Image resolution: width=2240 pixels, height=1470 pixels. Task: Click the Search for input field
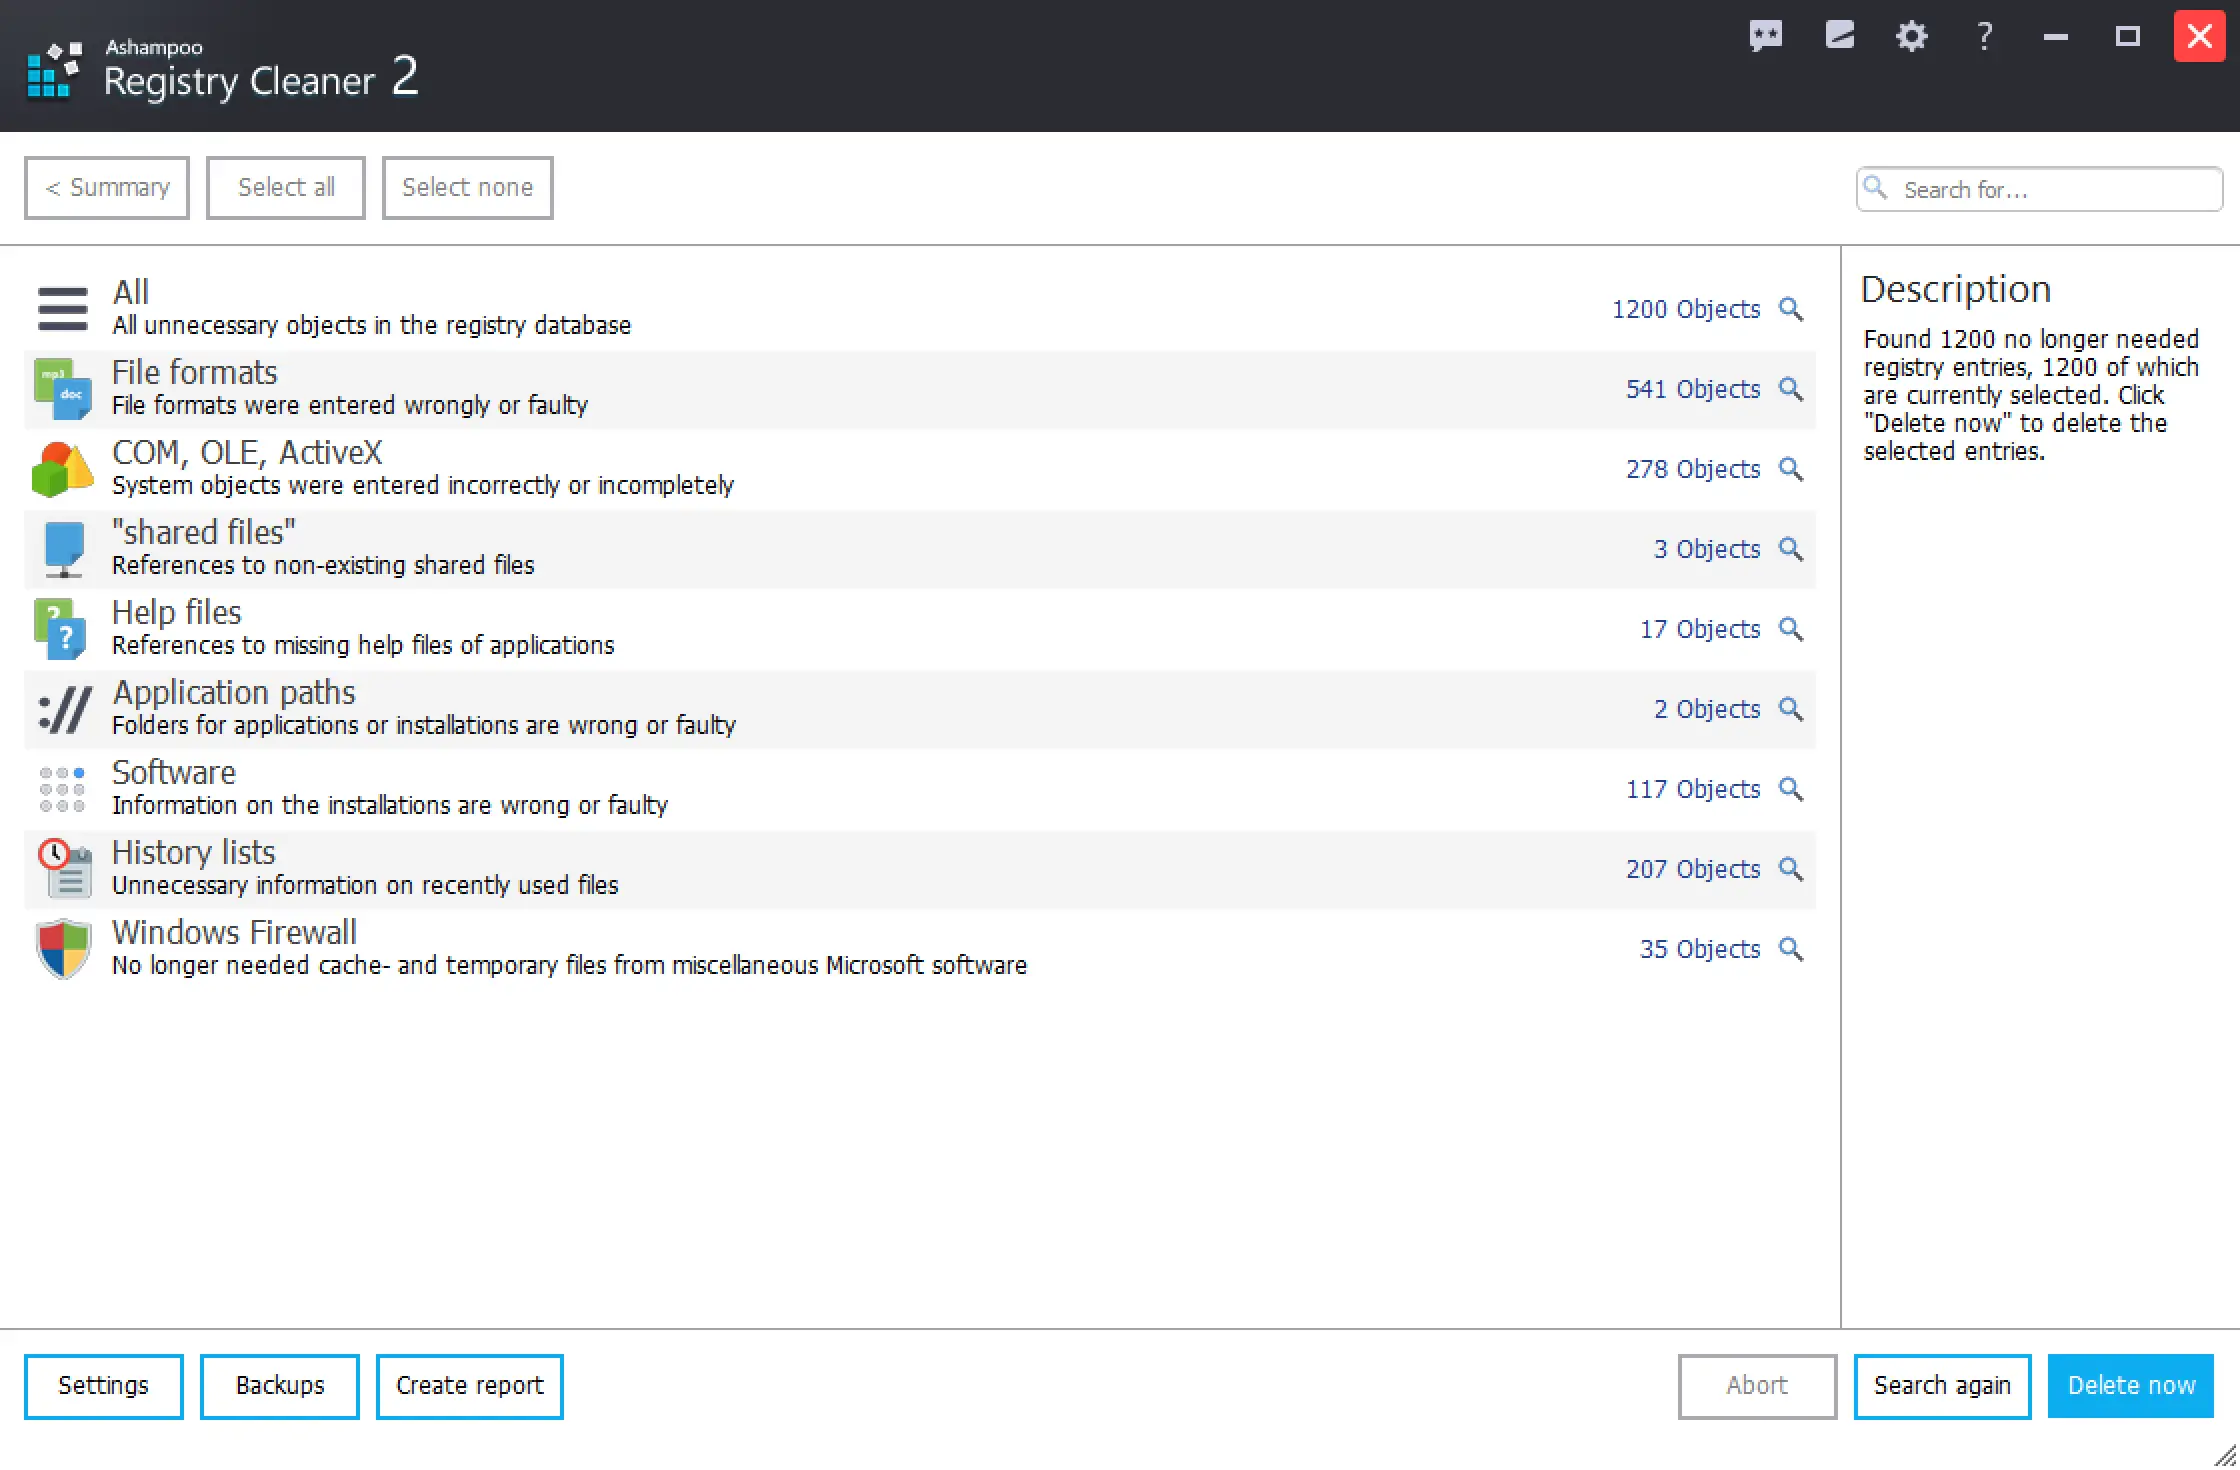point(2039,189)
